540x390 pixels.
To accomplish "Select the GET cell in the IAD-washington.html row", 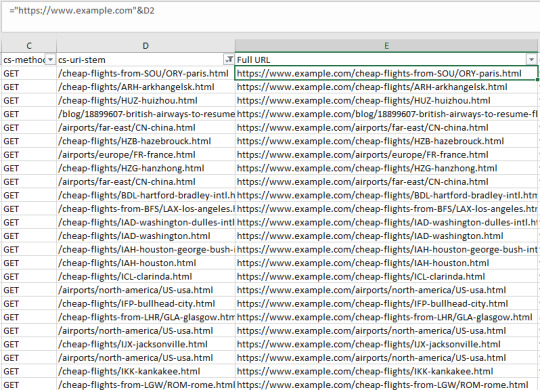I will (29, 236).
